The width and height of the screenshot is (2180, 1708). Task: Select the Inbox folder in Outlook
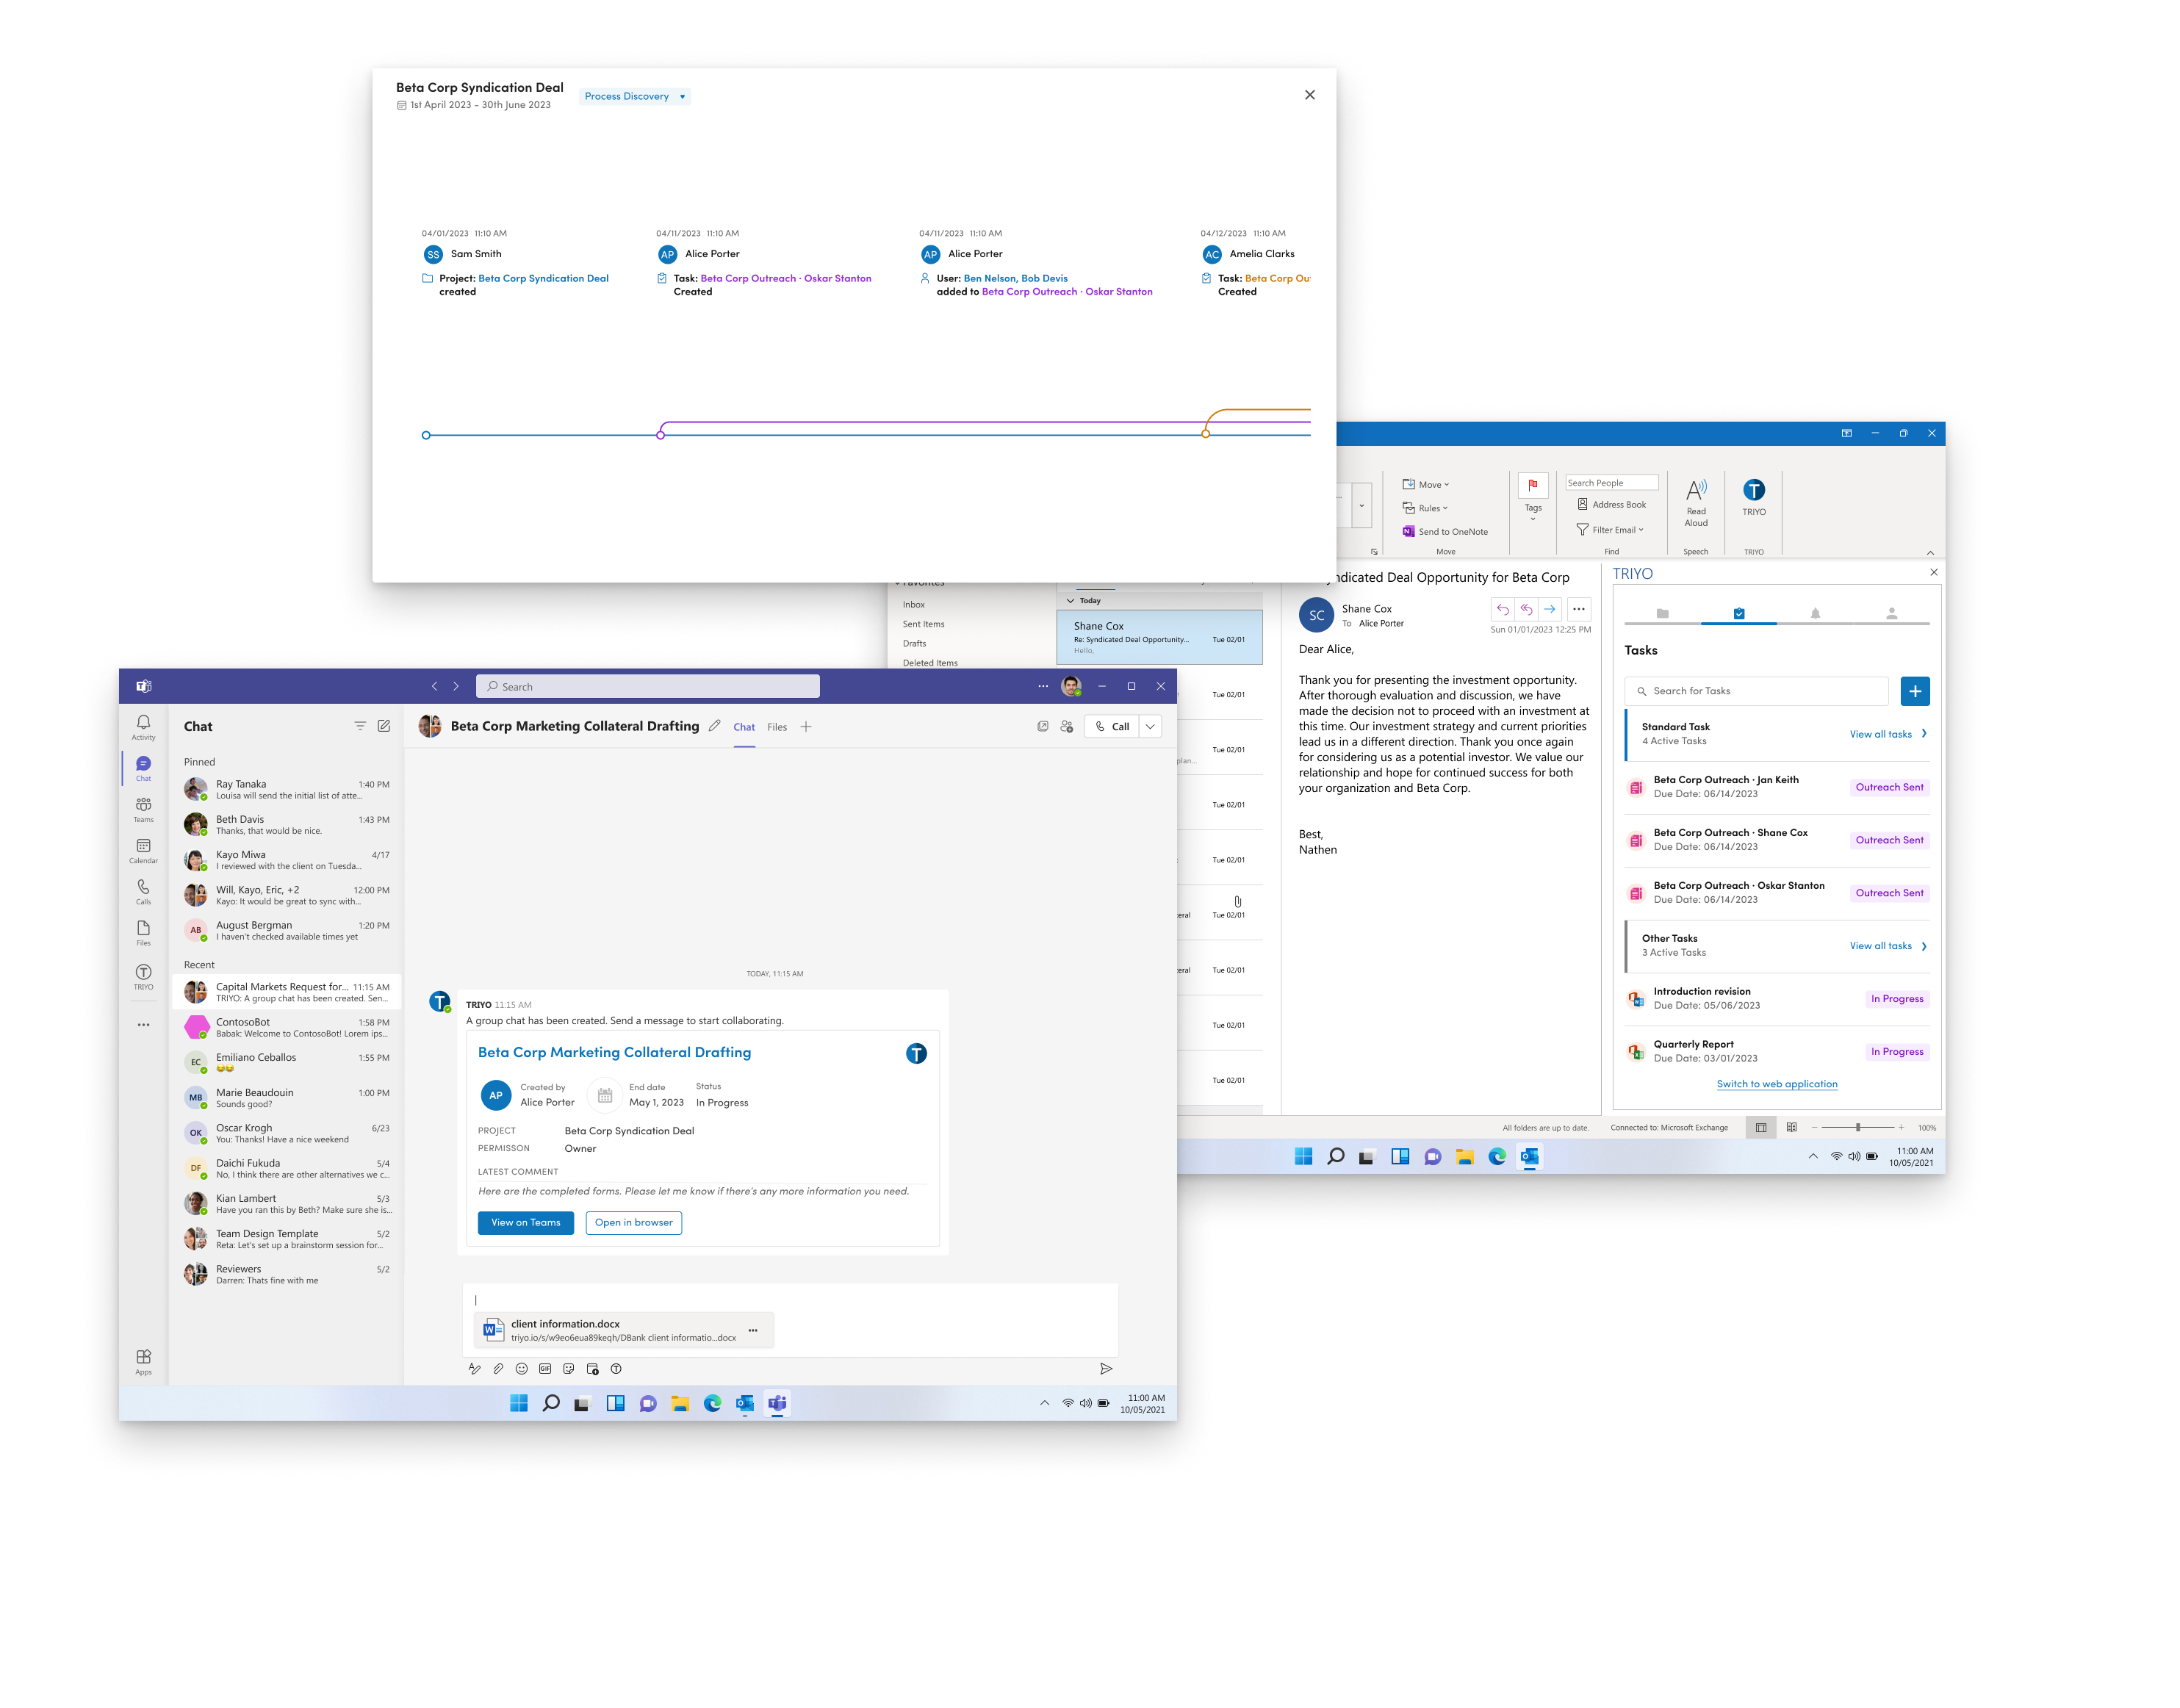point(914,605)
